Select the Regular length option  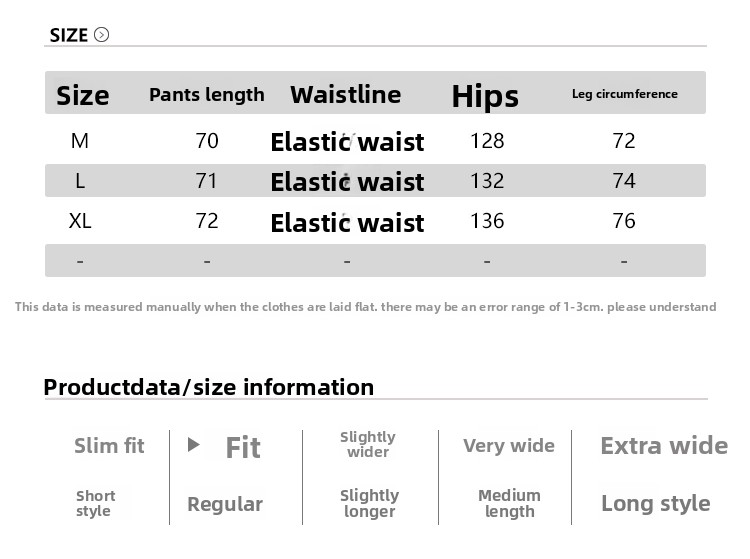[x=225, y=504]
